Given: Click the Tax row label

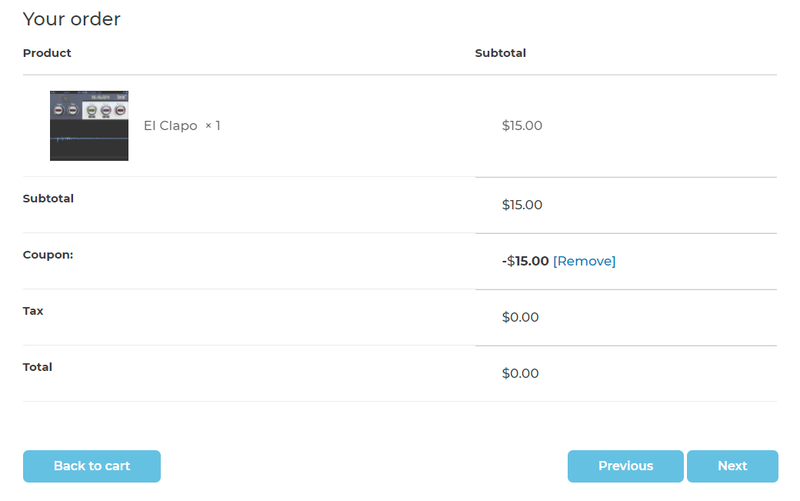Looking at the screenshot, I should (33, 310).
